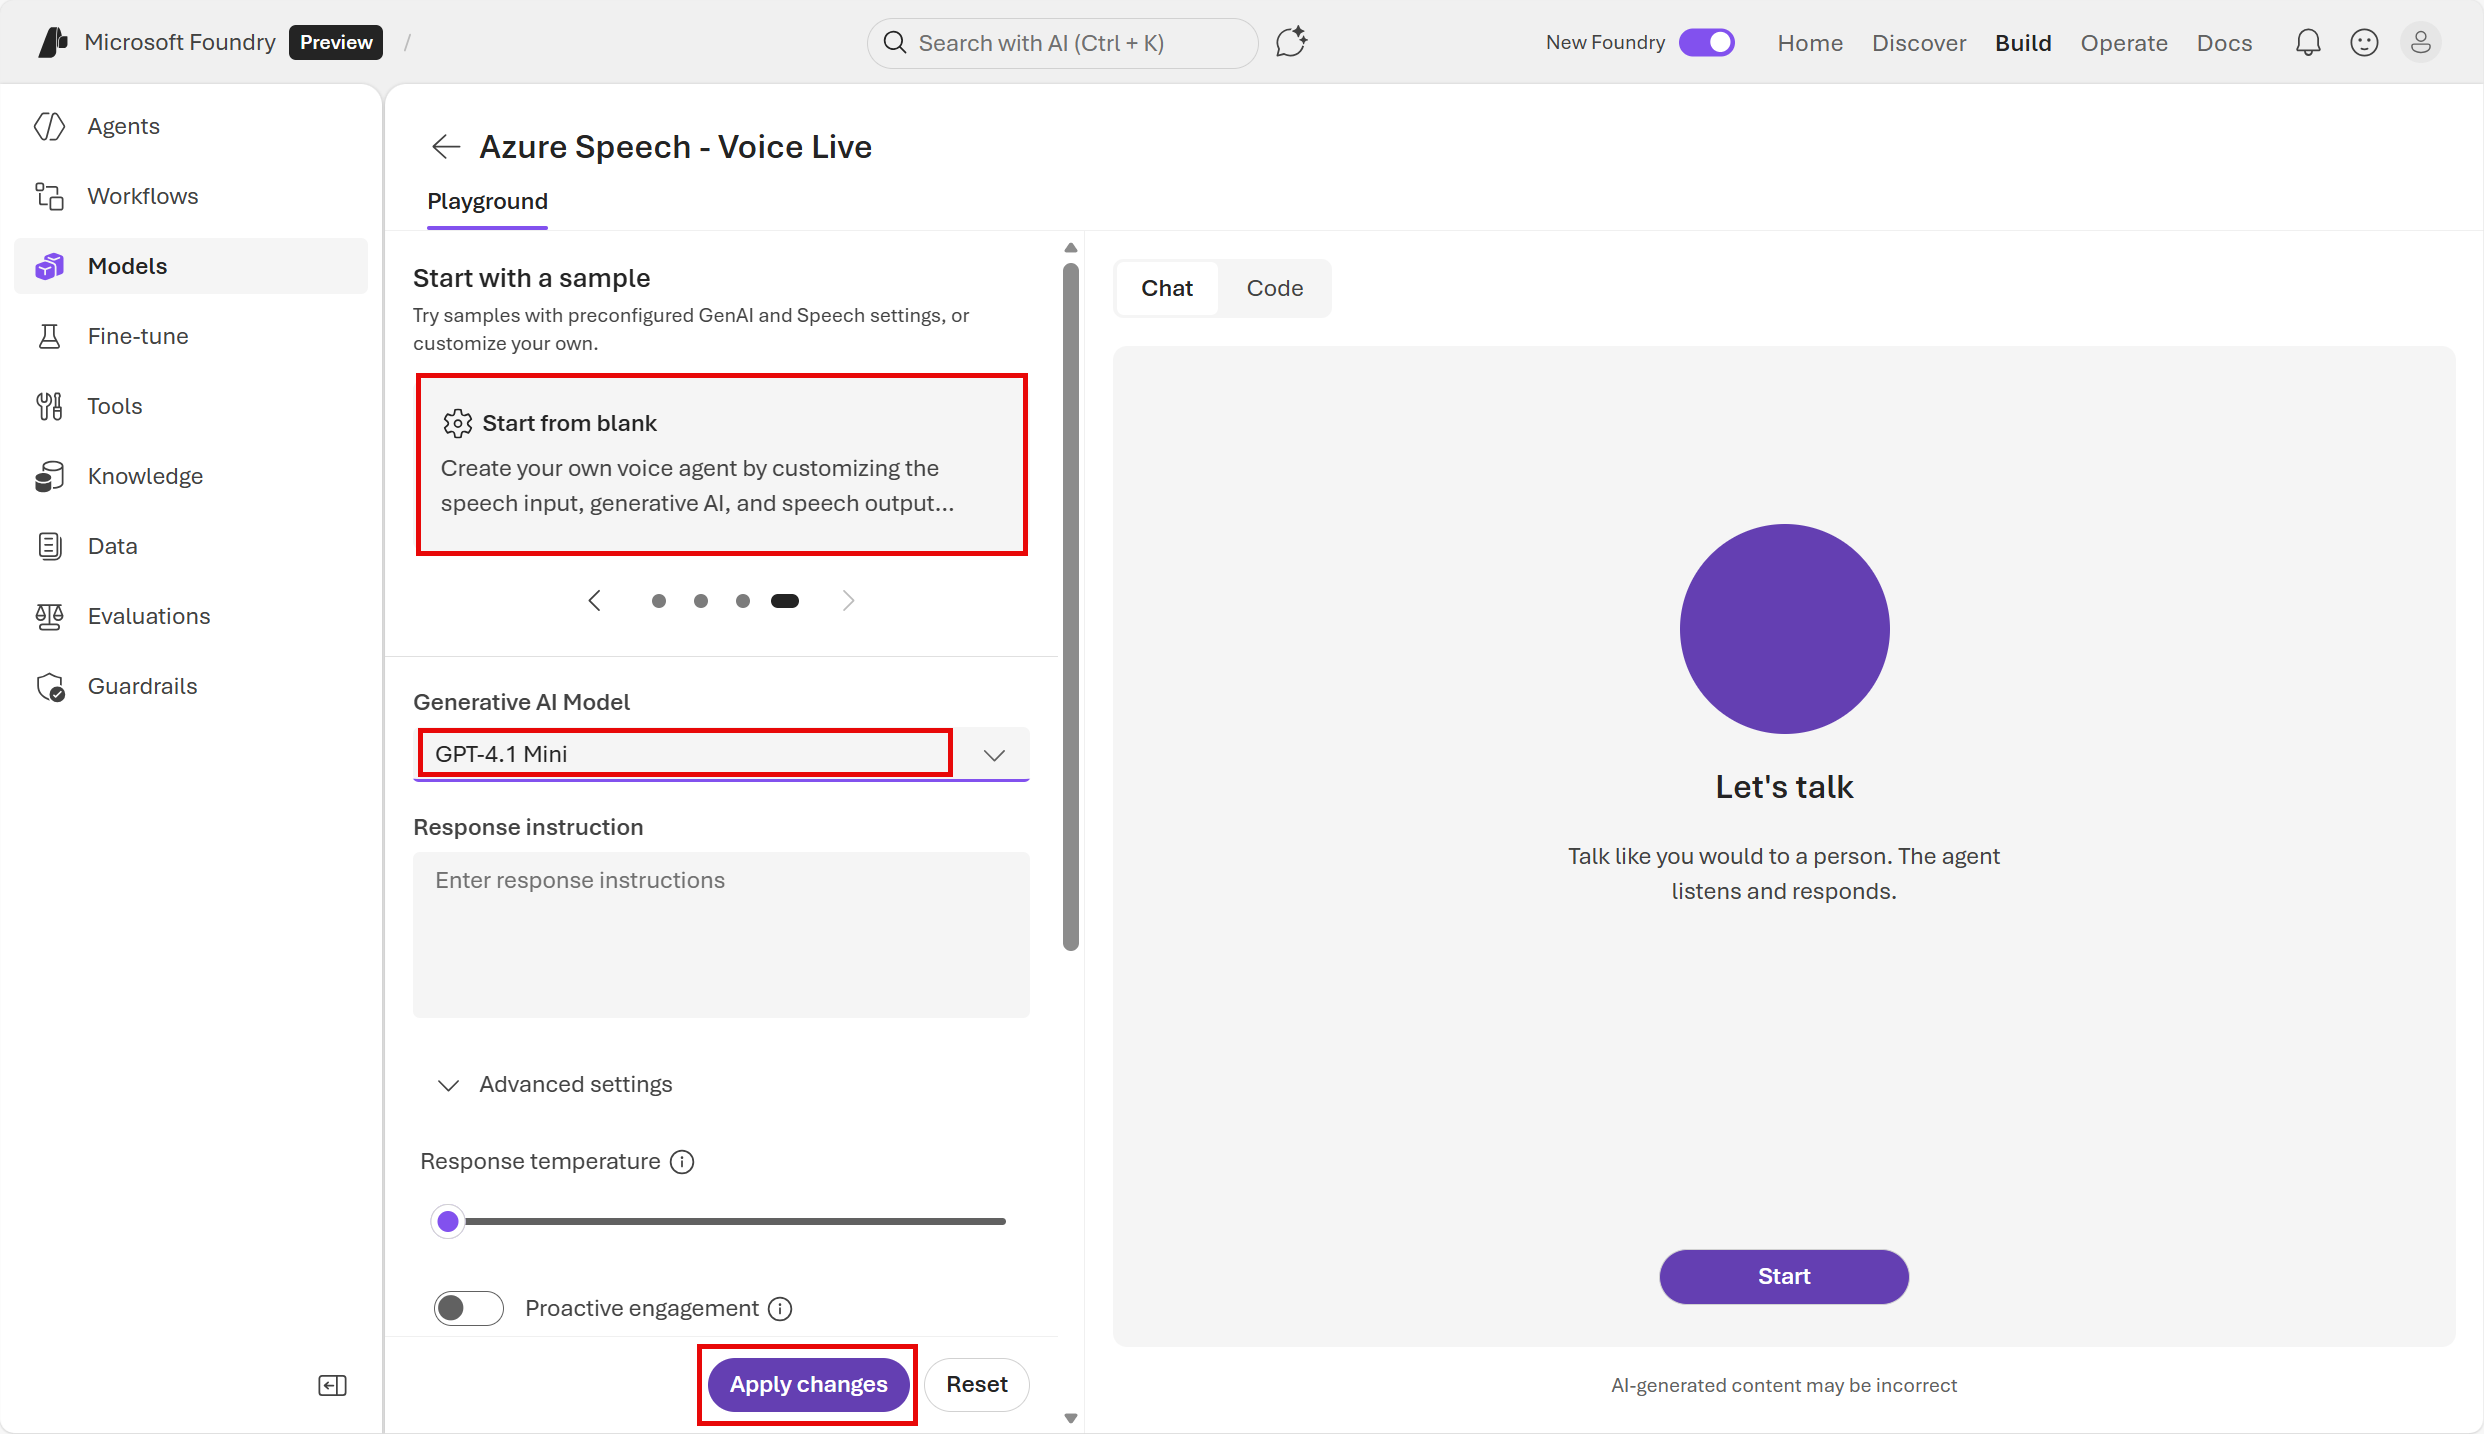Select the Chat tab
Image resolution: width=2484 pixels, height=1434 pixels.
[x=1166, y=288]
